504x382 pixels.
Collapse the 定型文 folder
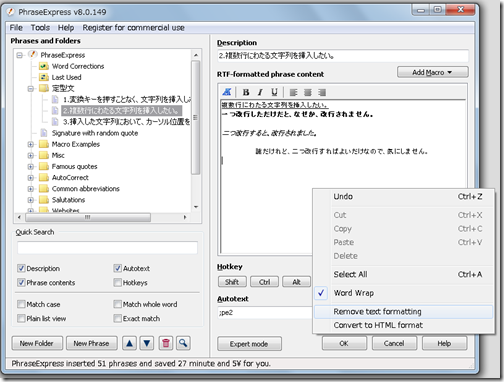click(x=31, y=89)
